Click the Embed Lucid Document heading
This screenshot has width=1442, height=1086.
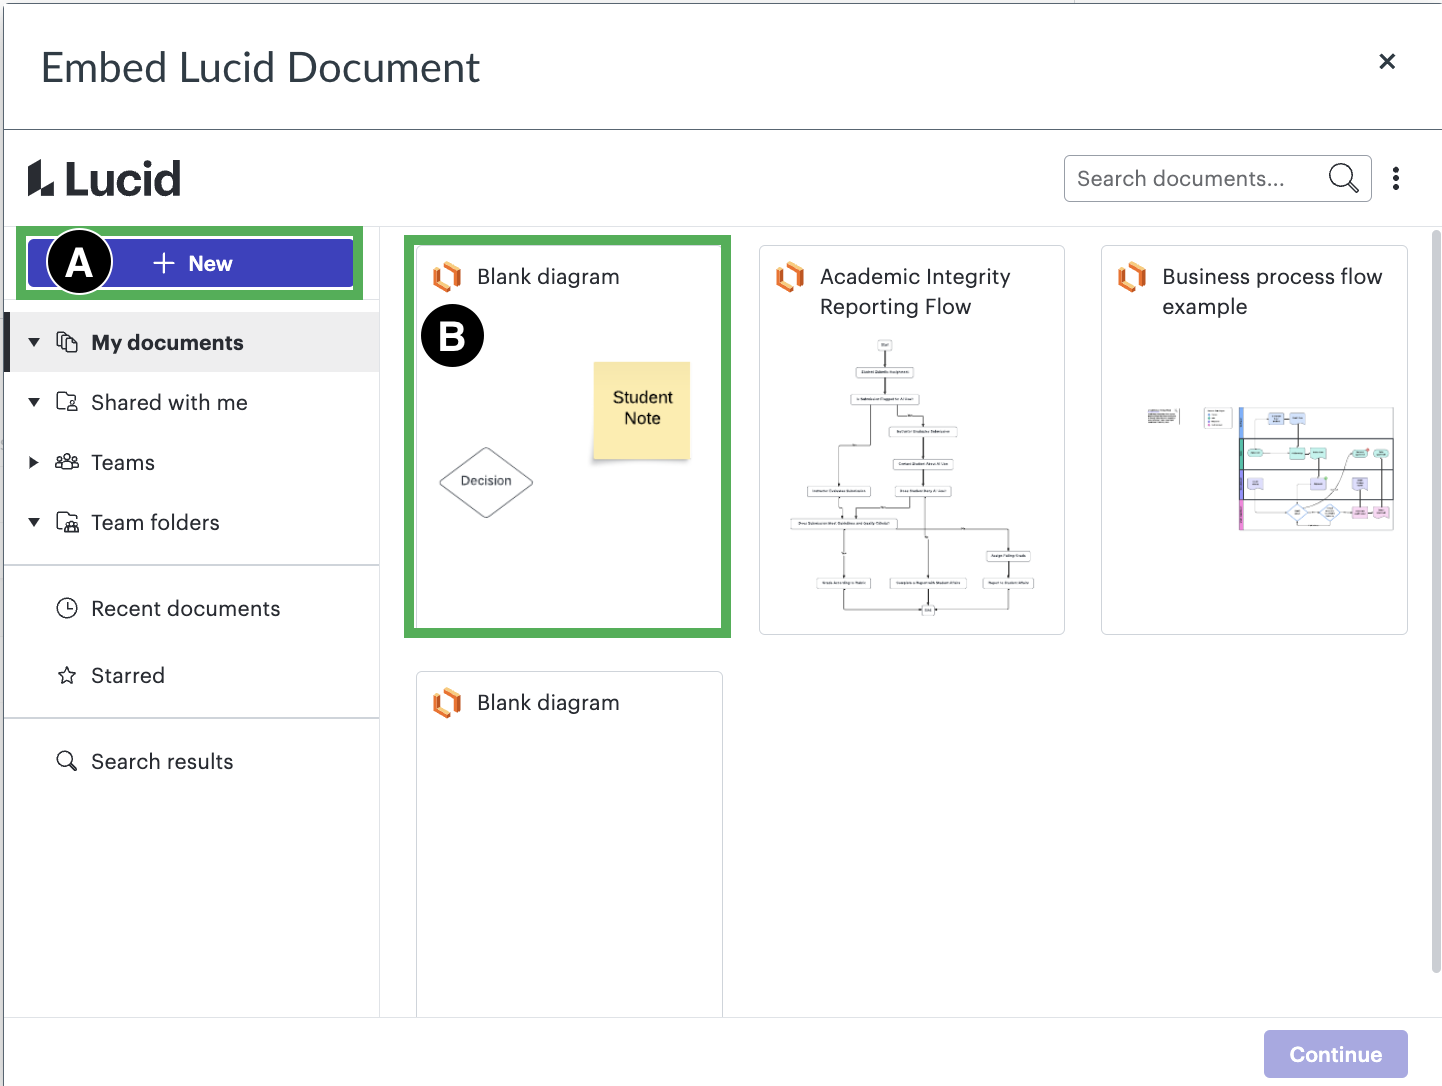260,68
